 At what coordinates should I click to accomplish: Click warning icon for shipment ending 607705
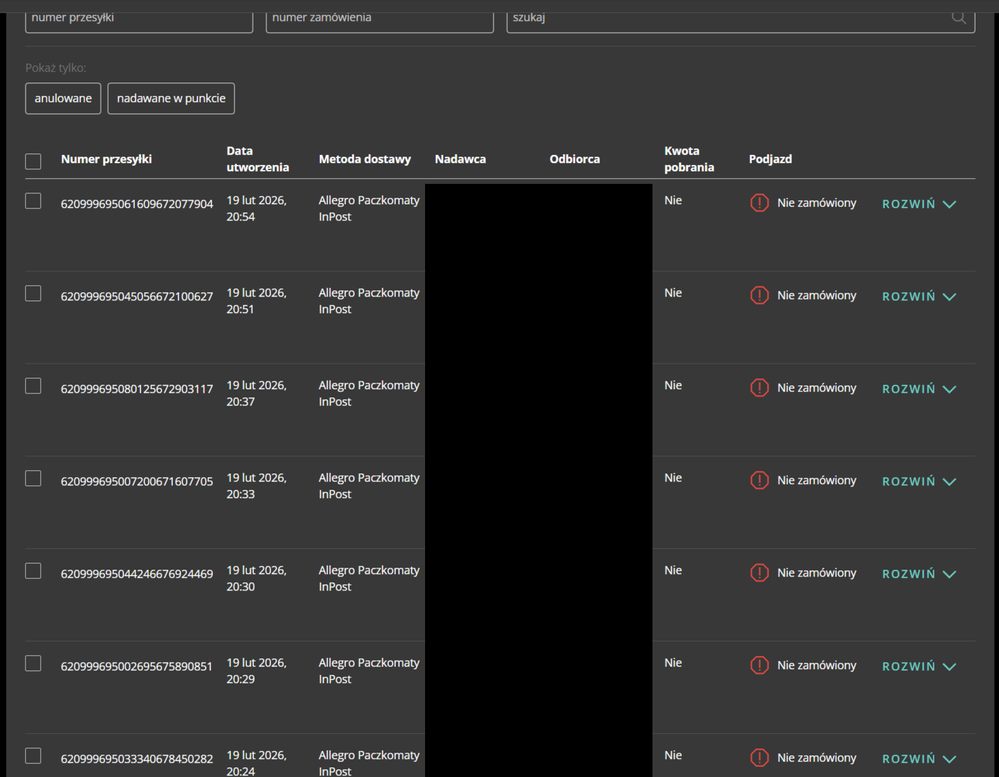tap(759, 481)
